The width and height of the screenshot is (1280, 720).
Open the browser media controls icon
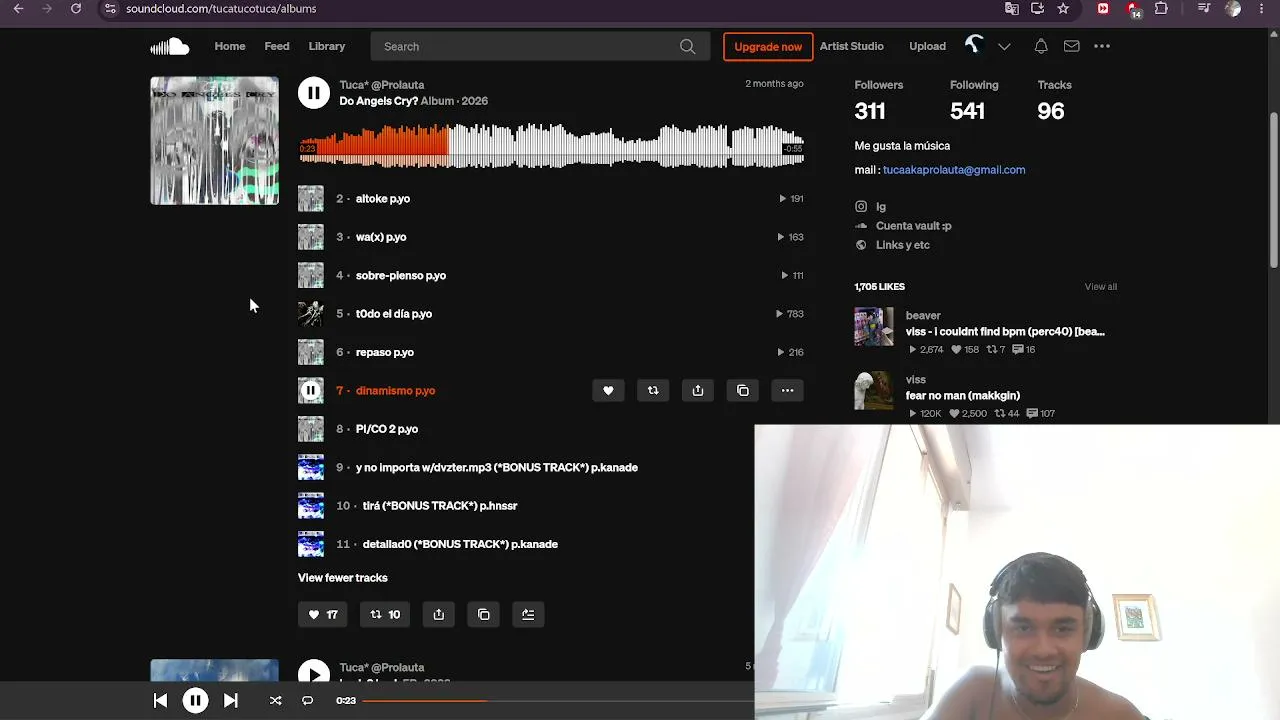click(1204, 9)
